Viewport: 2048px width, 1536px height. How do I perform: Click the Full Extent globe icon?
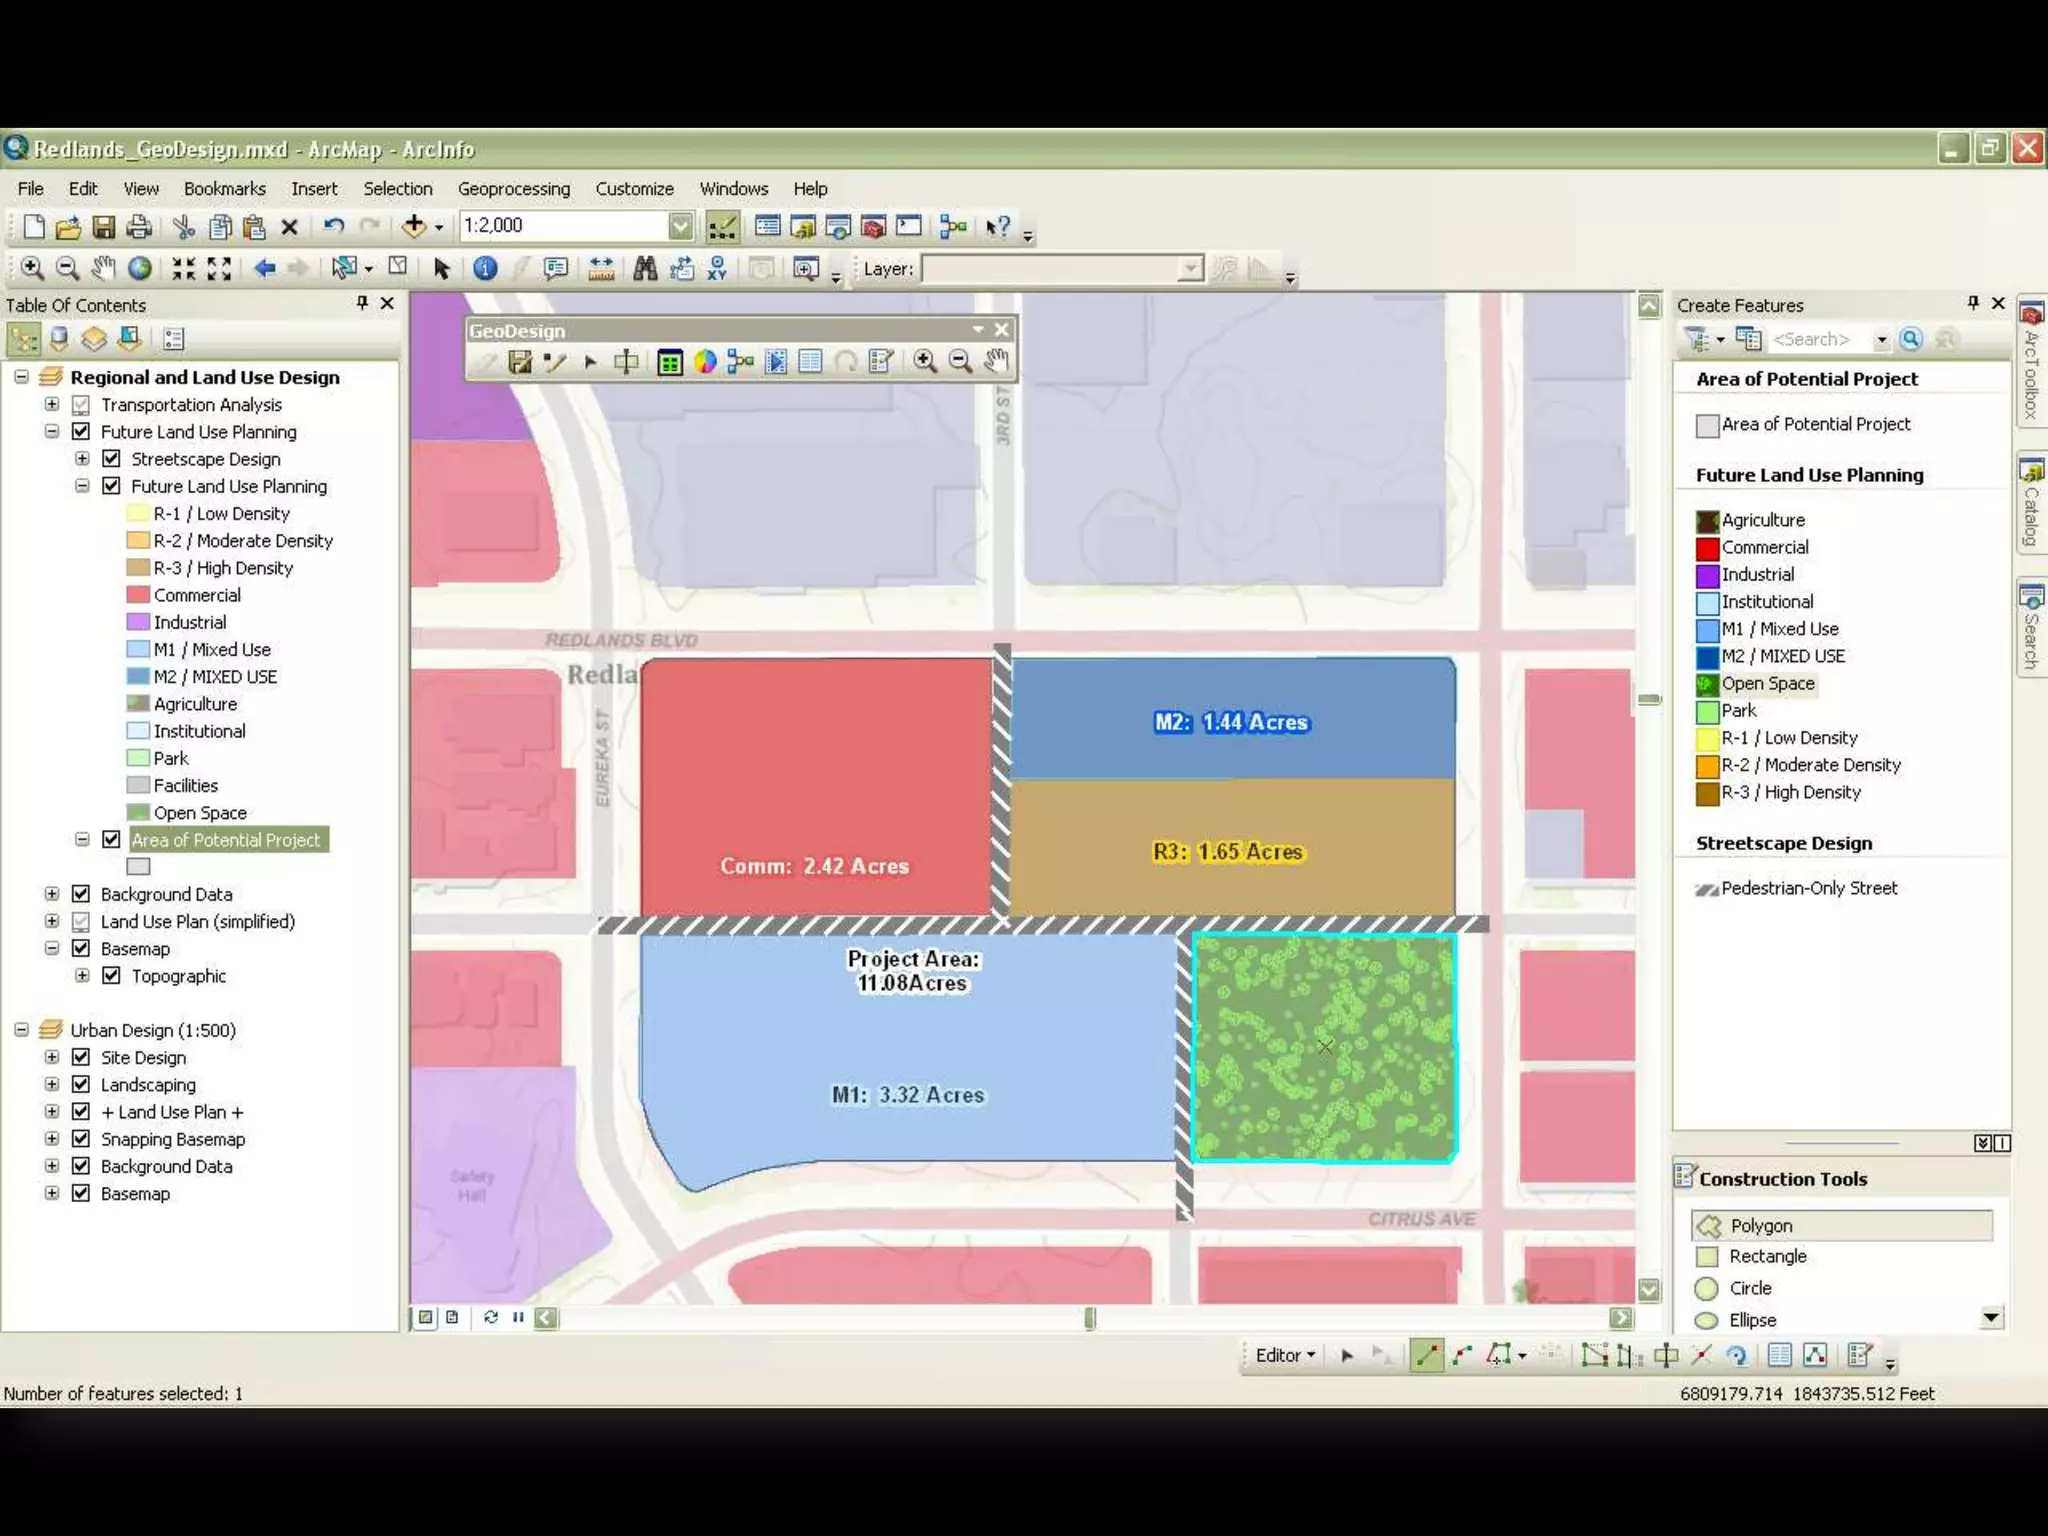(x=140, y=268)
